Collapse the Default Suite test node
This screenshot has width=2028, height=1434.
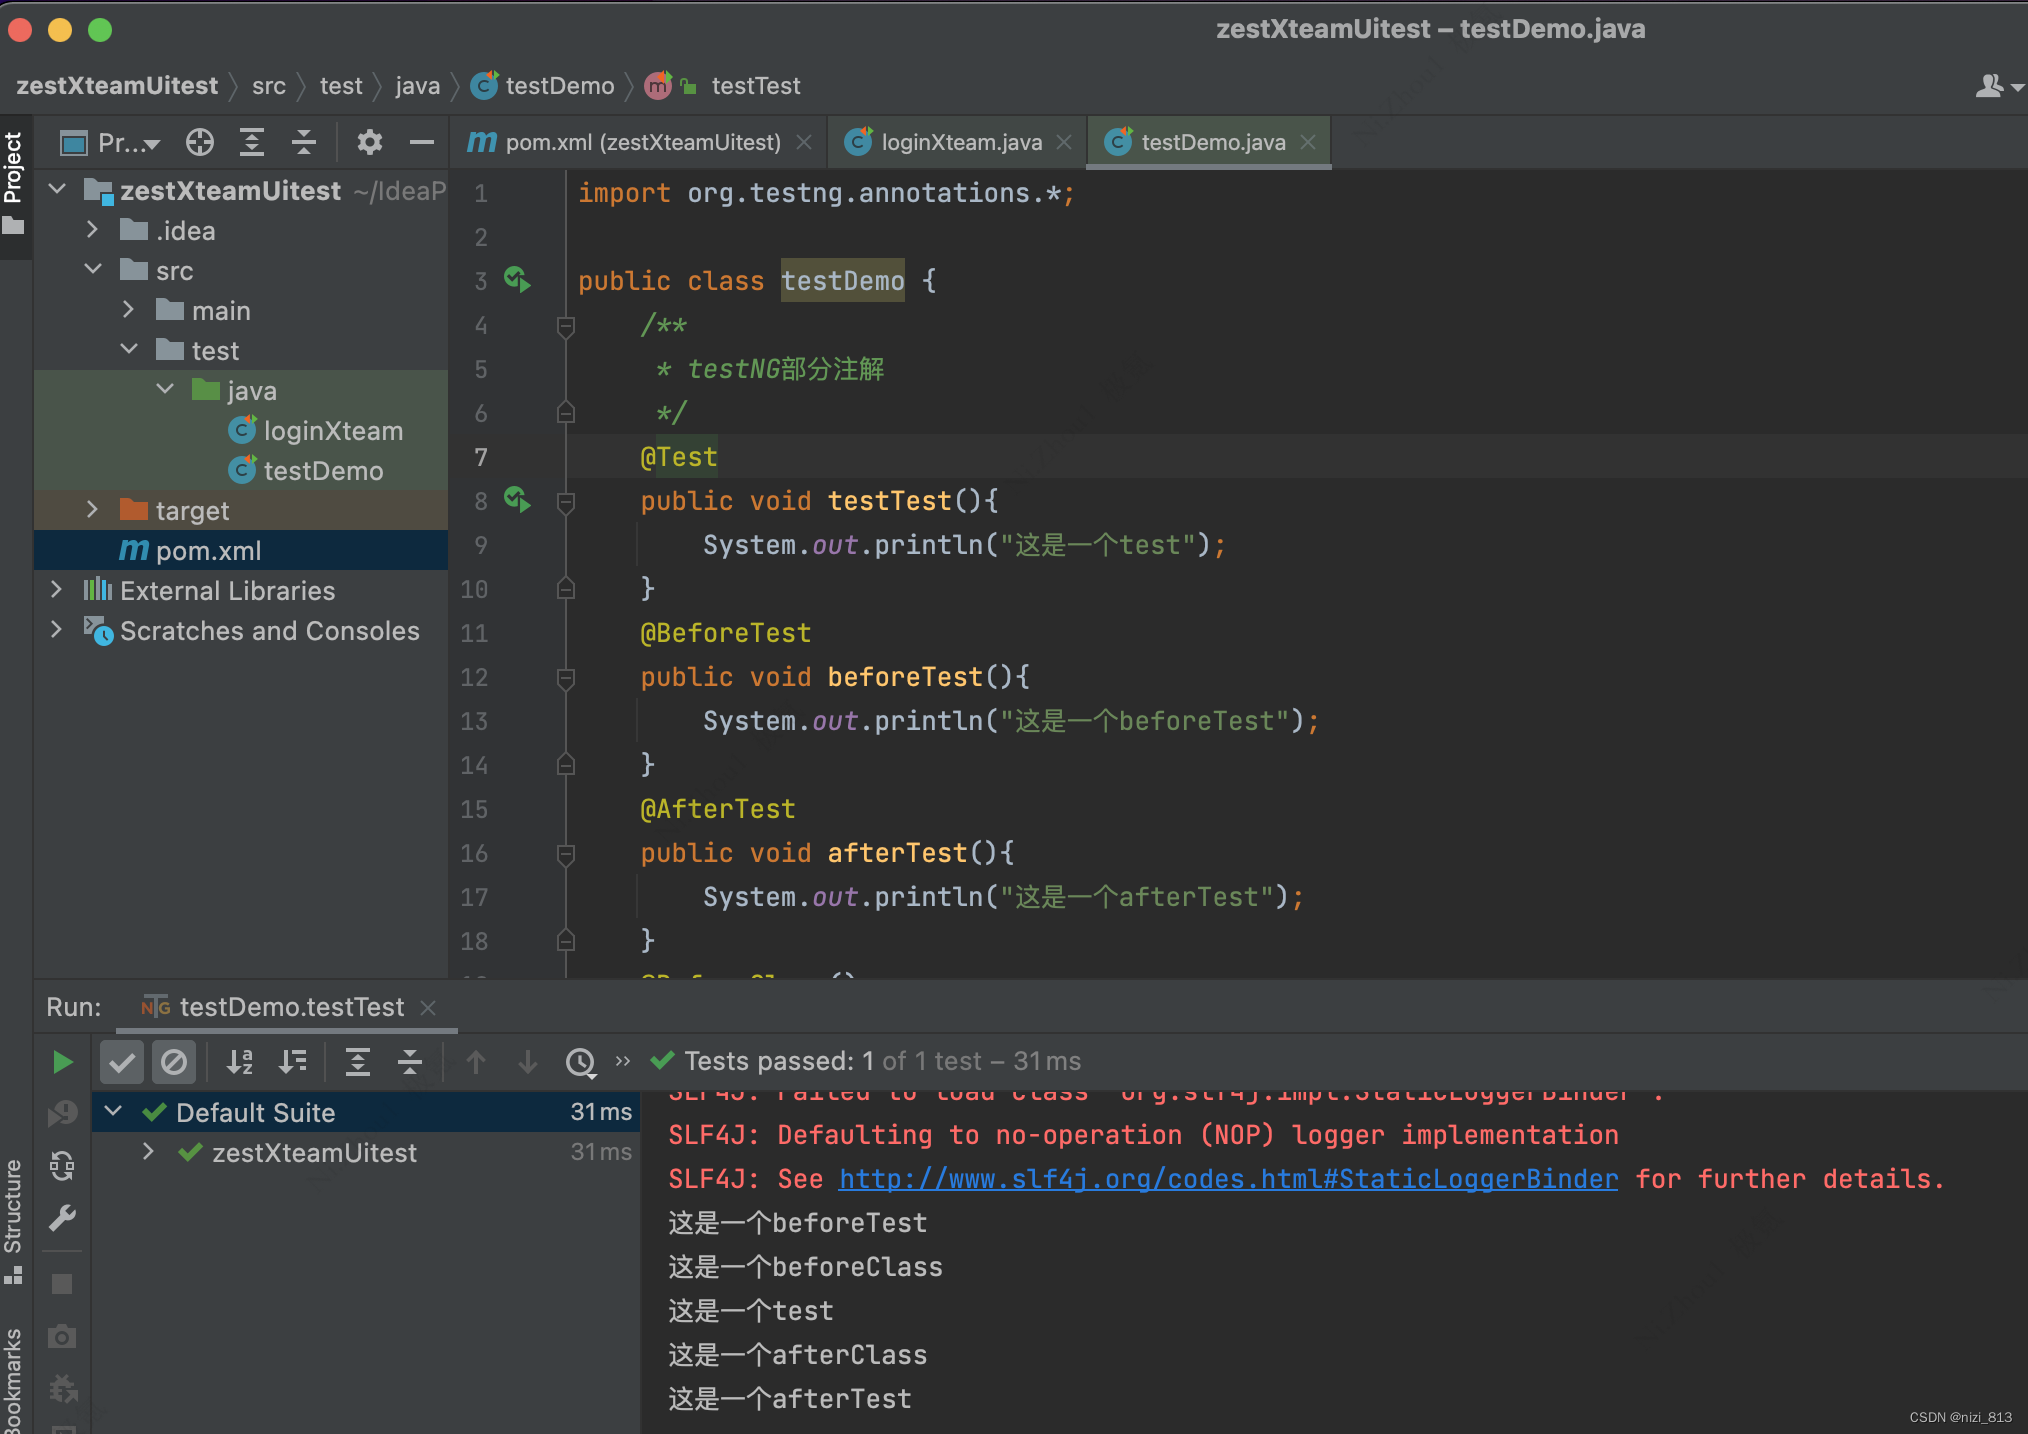pos(113,1112)
